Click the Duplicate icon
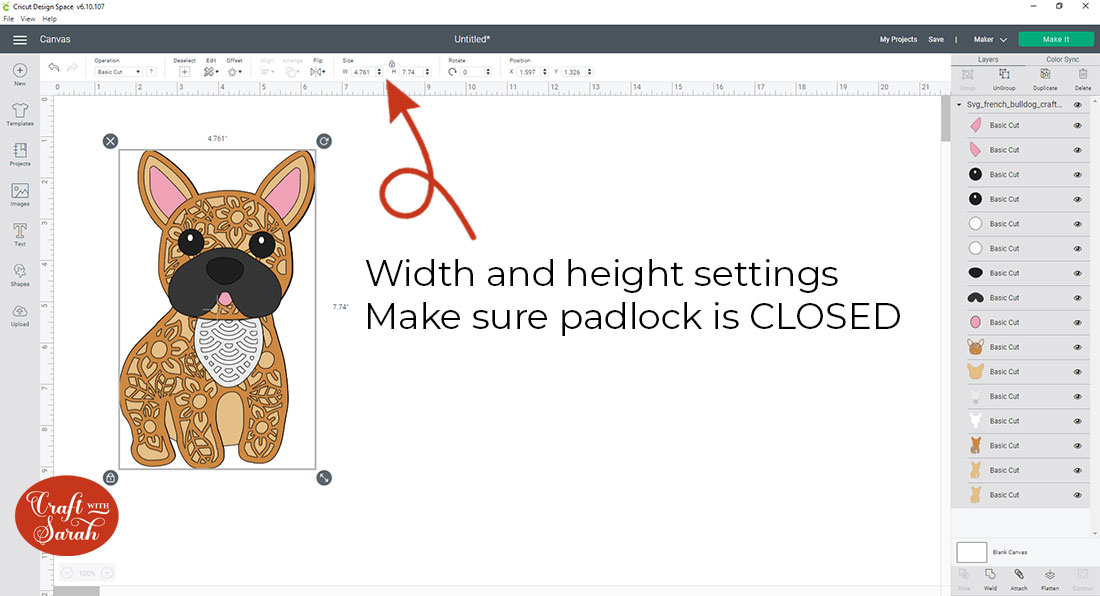1100x596 pixels. pyautogui.click(x=1045, y=74)
